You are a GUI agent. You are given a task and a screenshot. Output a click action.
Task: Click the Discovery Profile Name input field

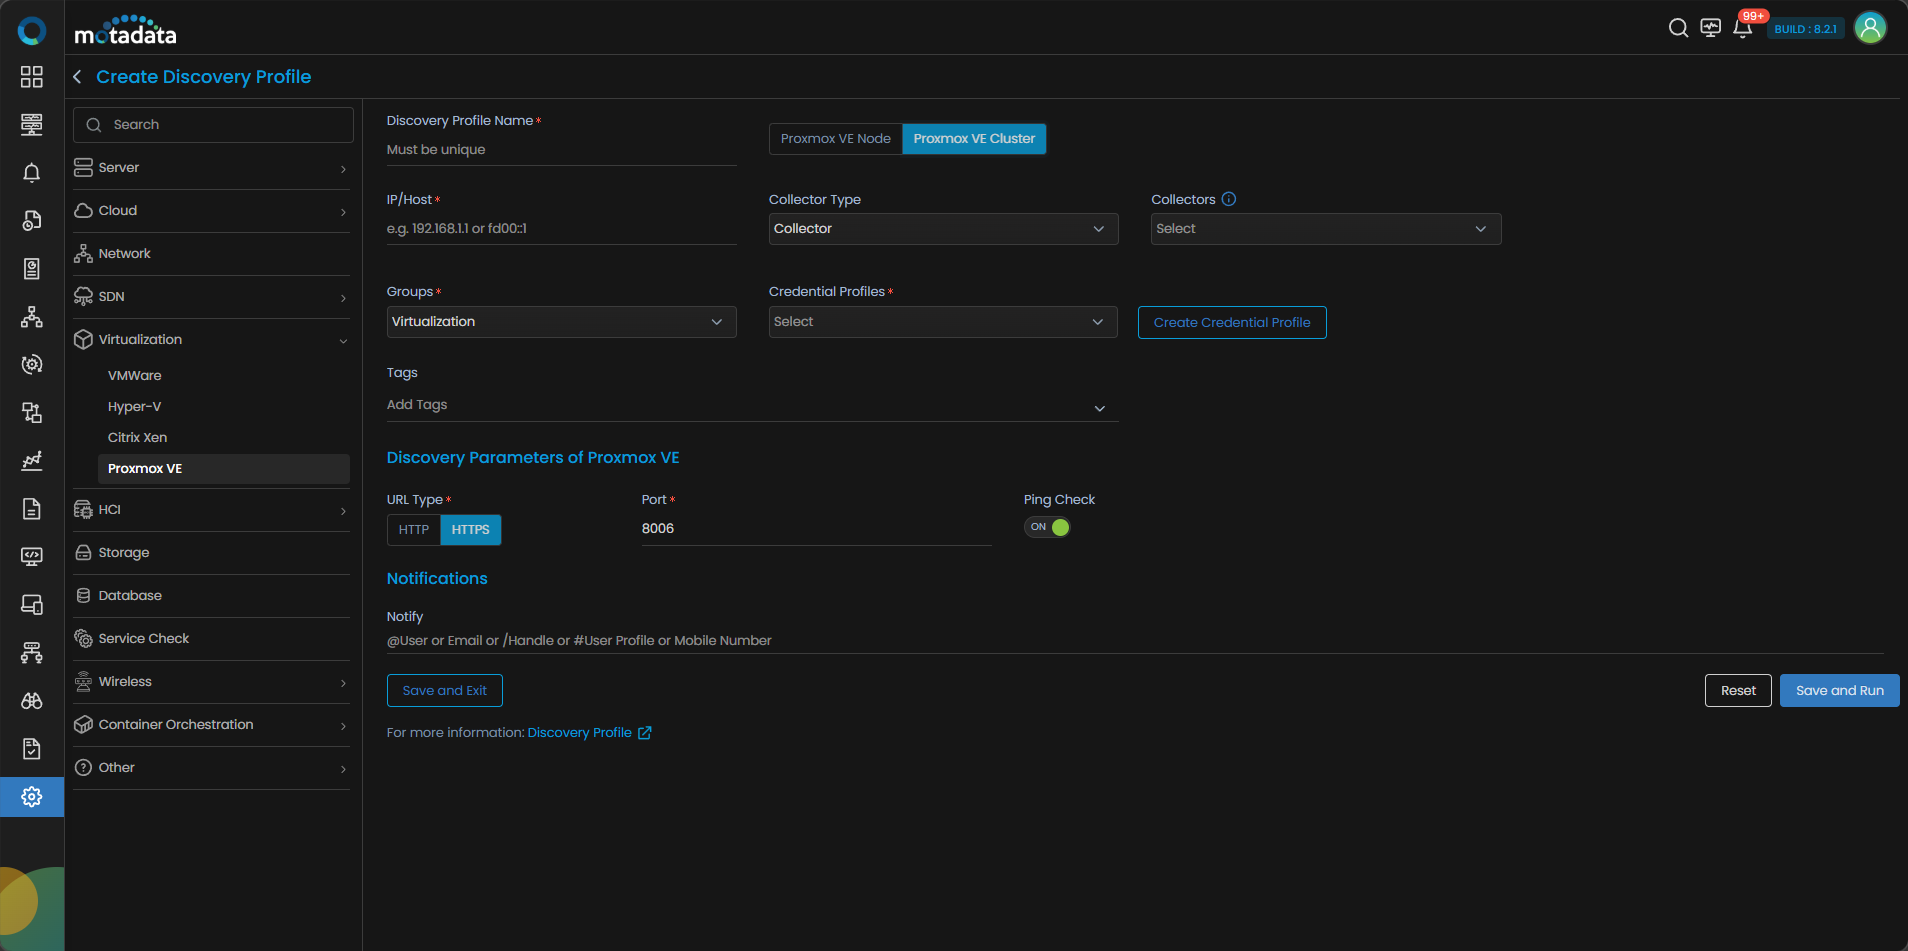(x=560, y=150)
